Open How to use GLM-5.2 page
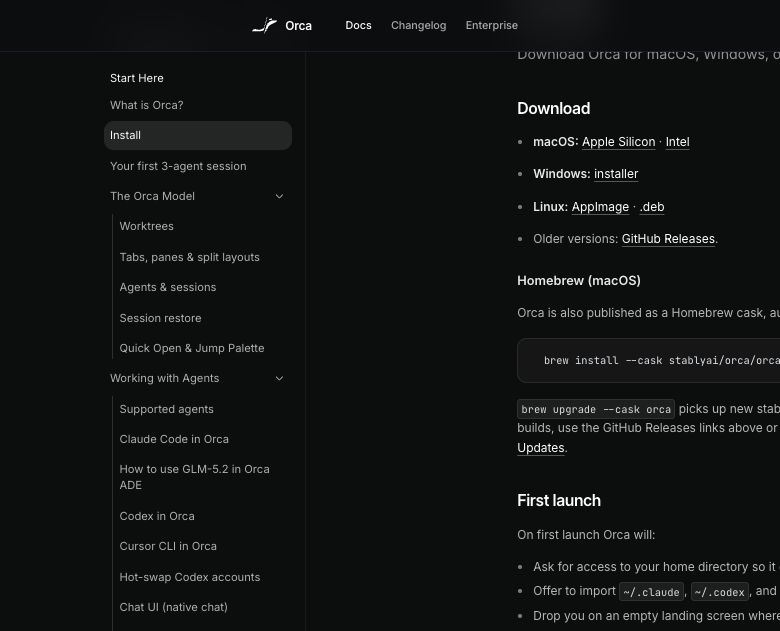 194,477
